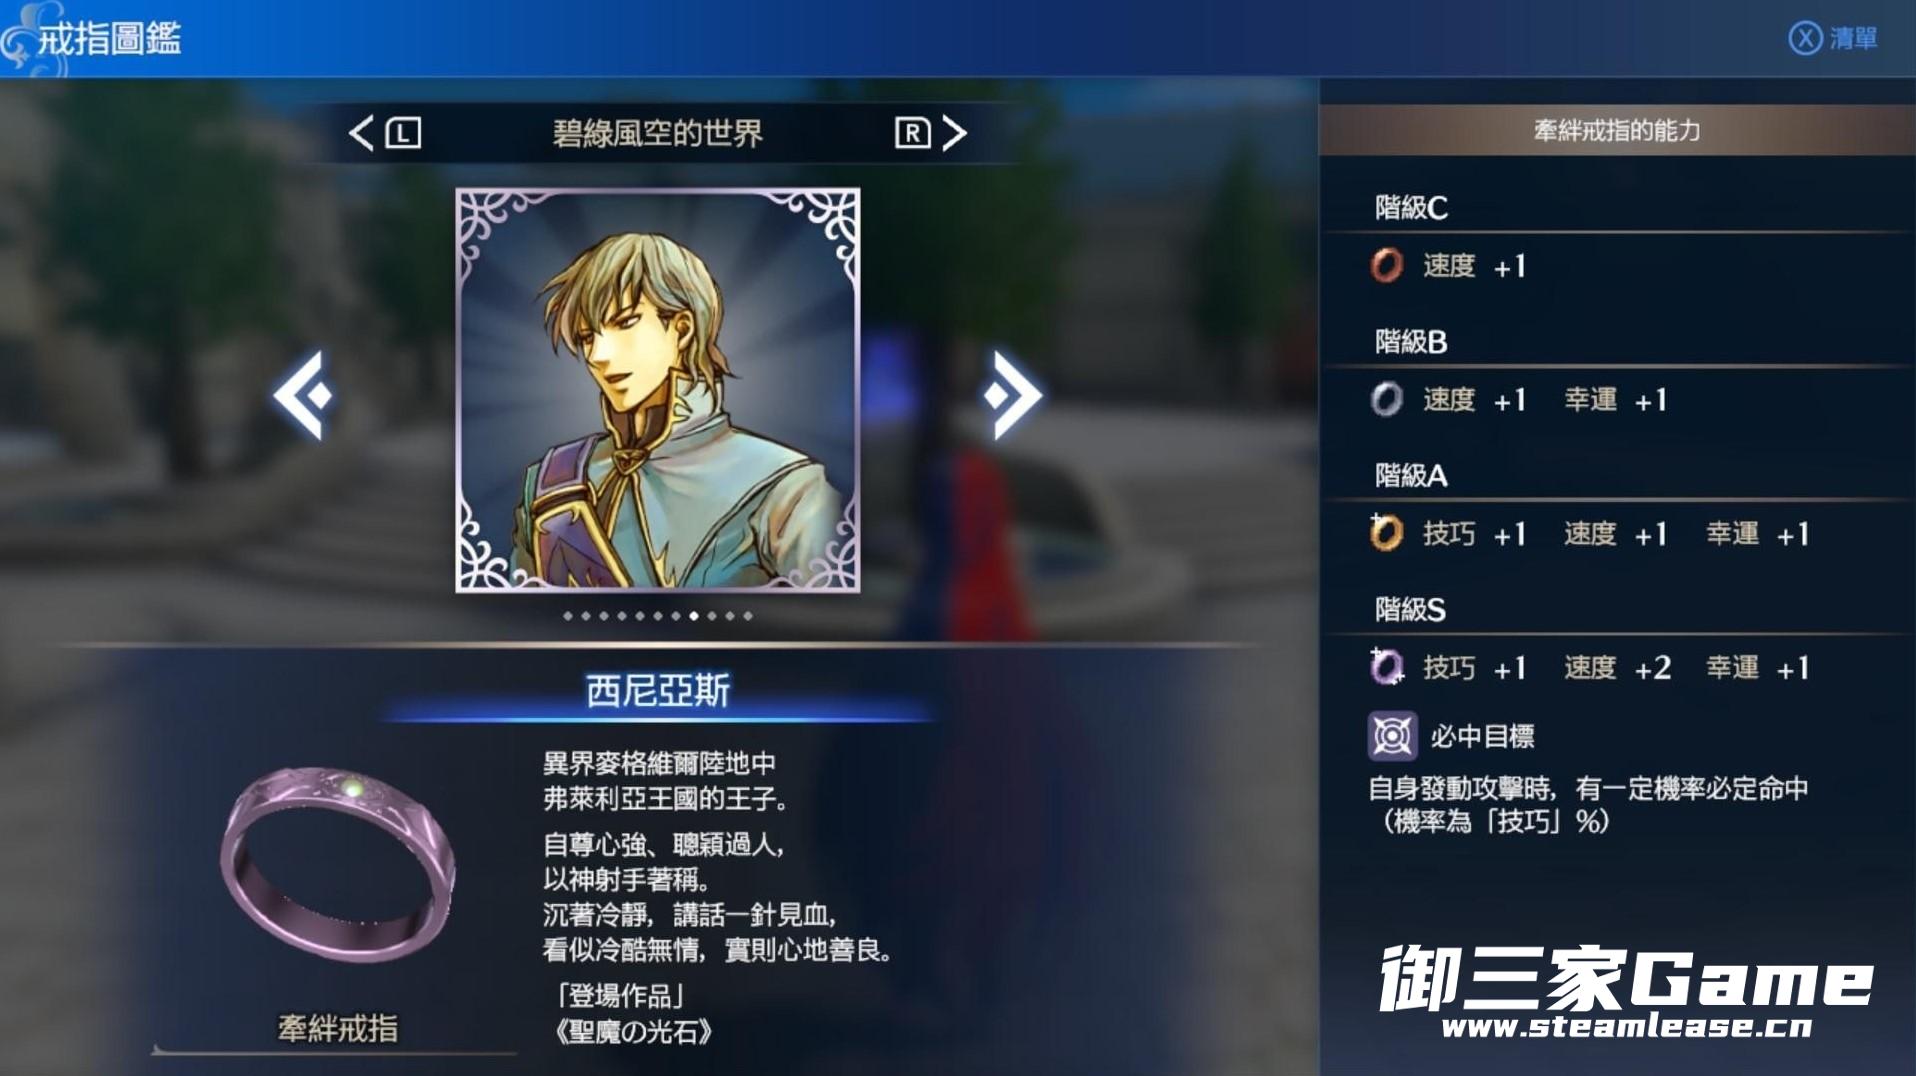Click the 必中目標 skill icon
1916x1076 pixels.
click(1392, 737)
